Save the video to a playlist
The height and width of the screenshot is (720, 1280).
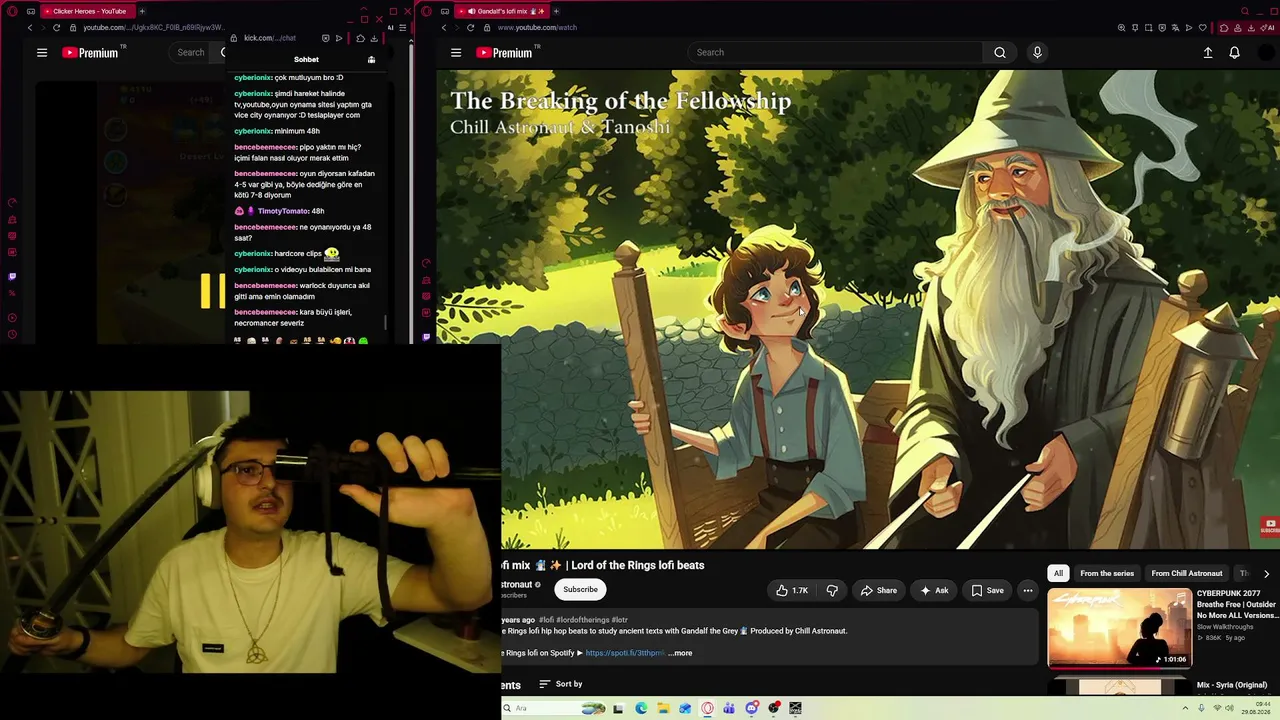(x=987, y=590)
